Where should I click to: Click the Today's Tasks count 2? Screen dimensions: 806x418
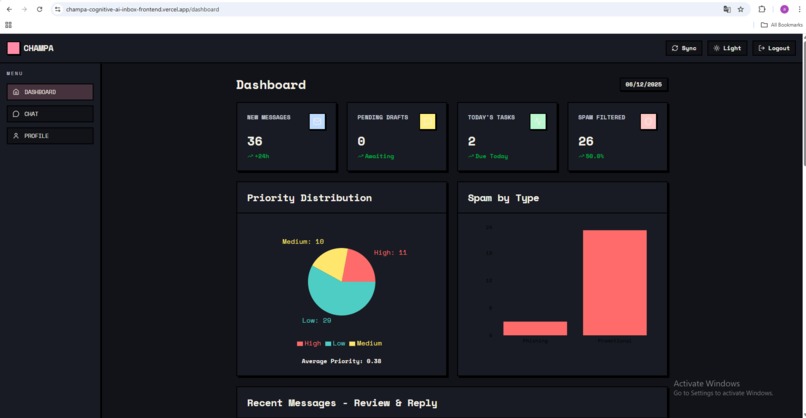[471, 141]
